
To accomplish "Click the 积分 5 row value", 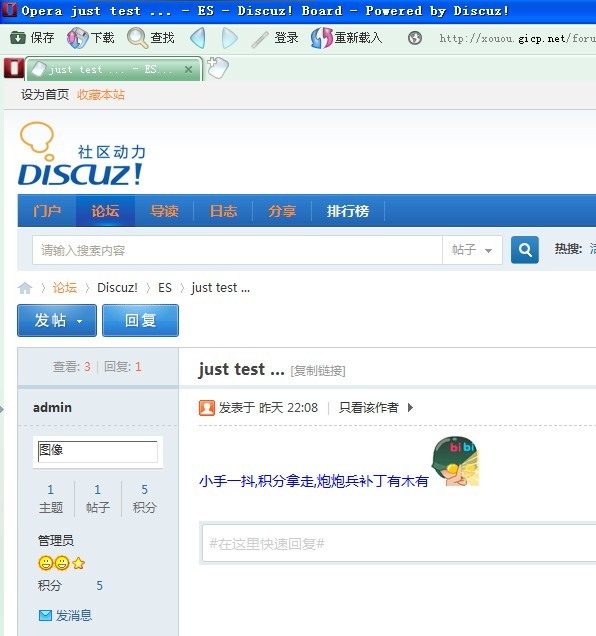I will [x=99, y=585].
